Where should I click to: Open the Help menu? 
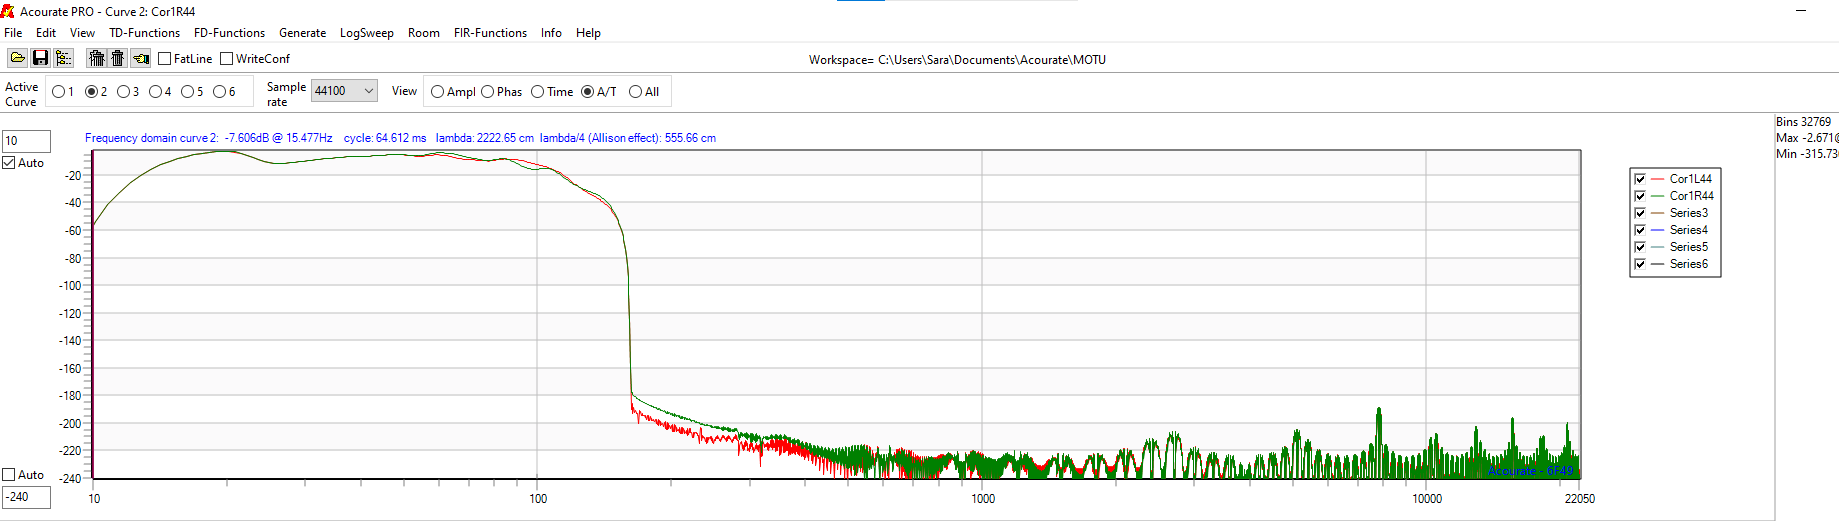(588, 33)
